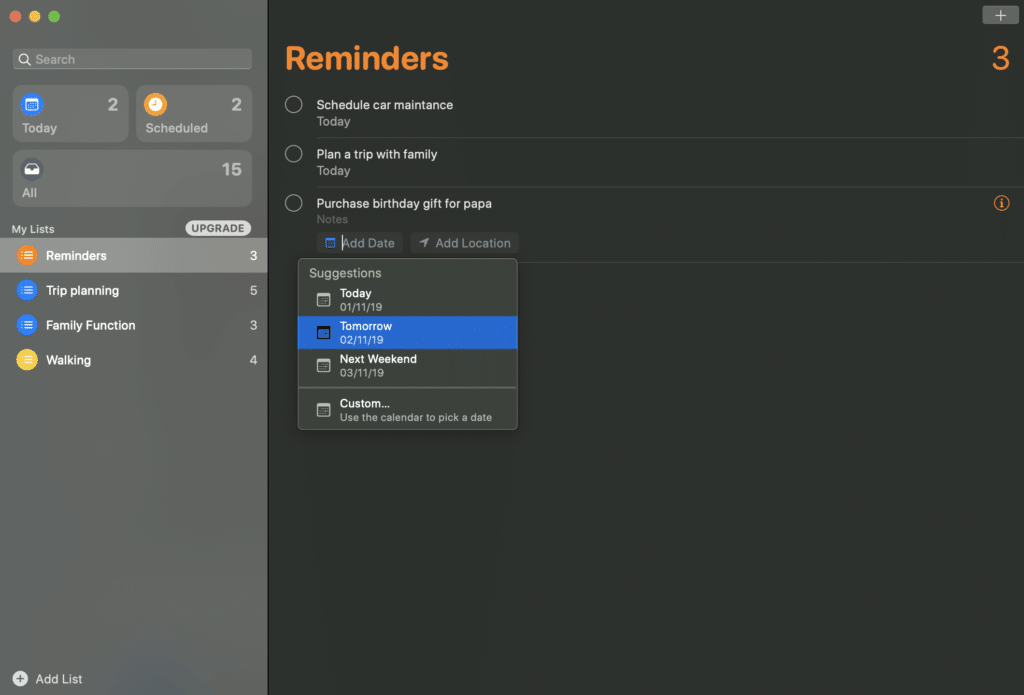Image resolution: width=1024 pixels, height=695 pixels.
Task: Click the Search field
Action: pyautogui.click(x=132, y=59)
